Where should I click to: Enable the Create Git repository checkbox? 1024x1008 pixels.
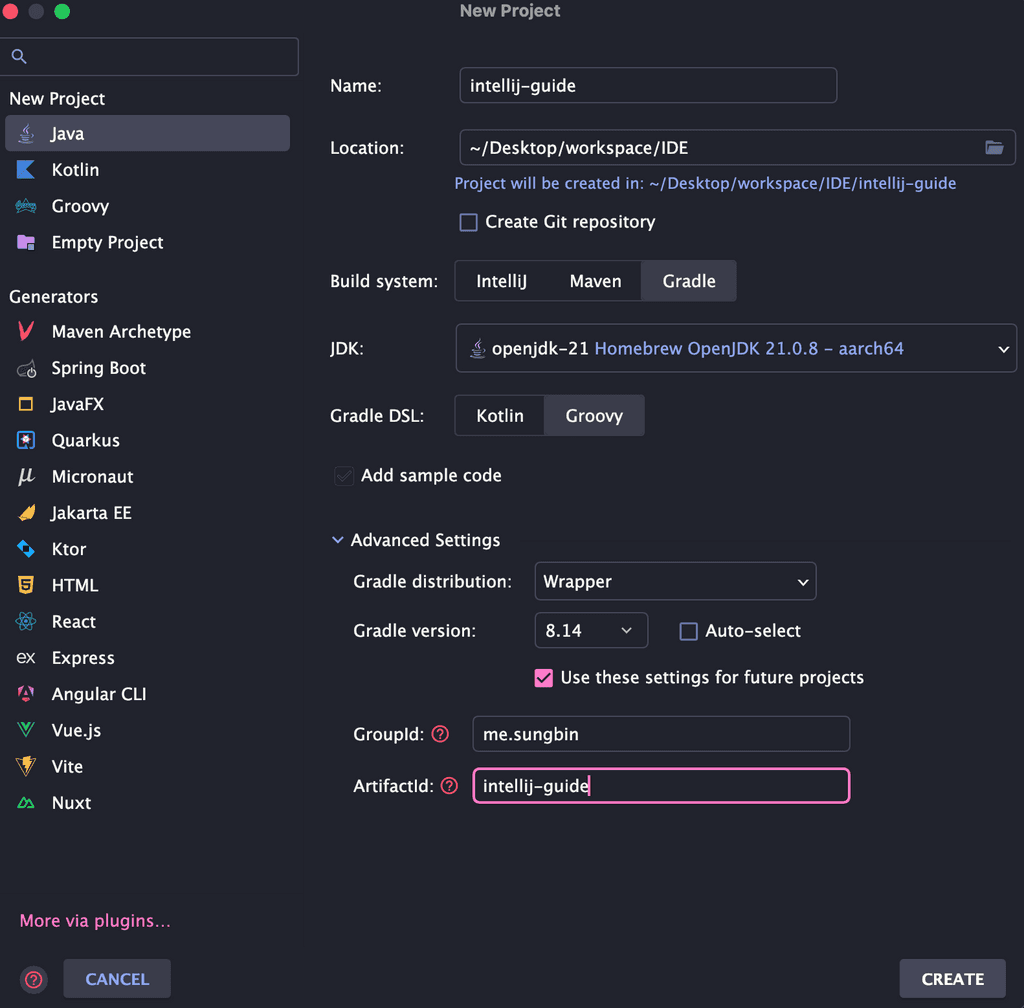pos(468,222)
